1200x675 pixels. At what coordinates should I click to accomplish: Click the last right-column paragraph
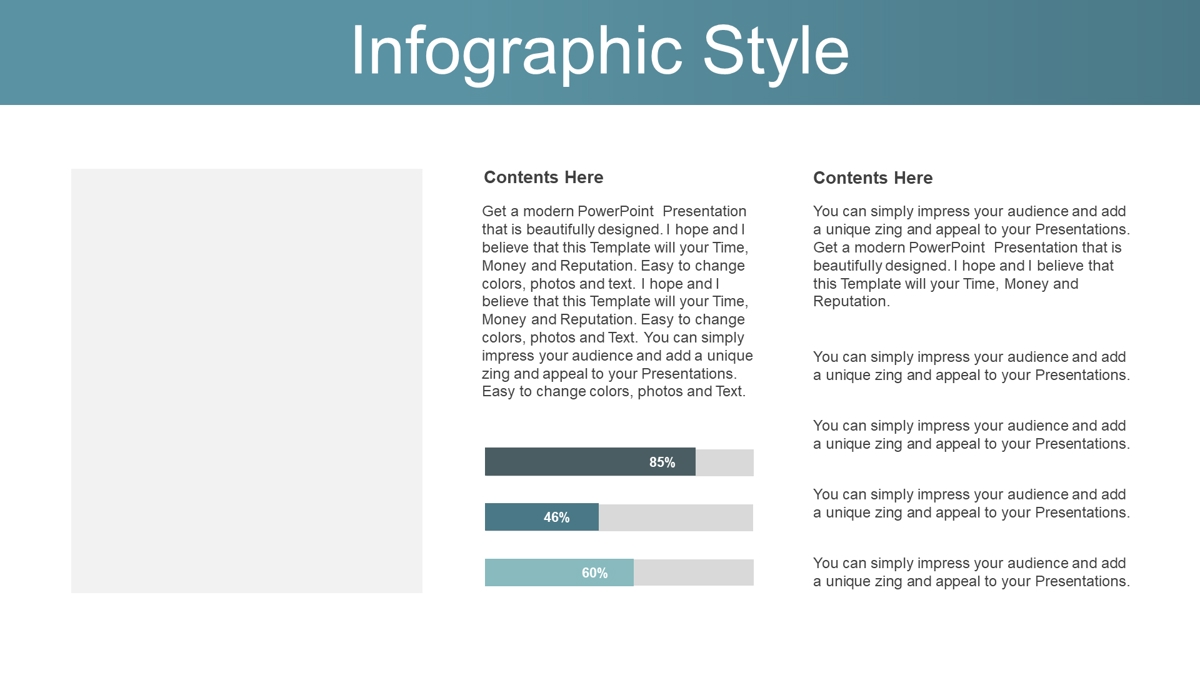(x=971, y=572)
